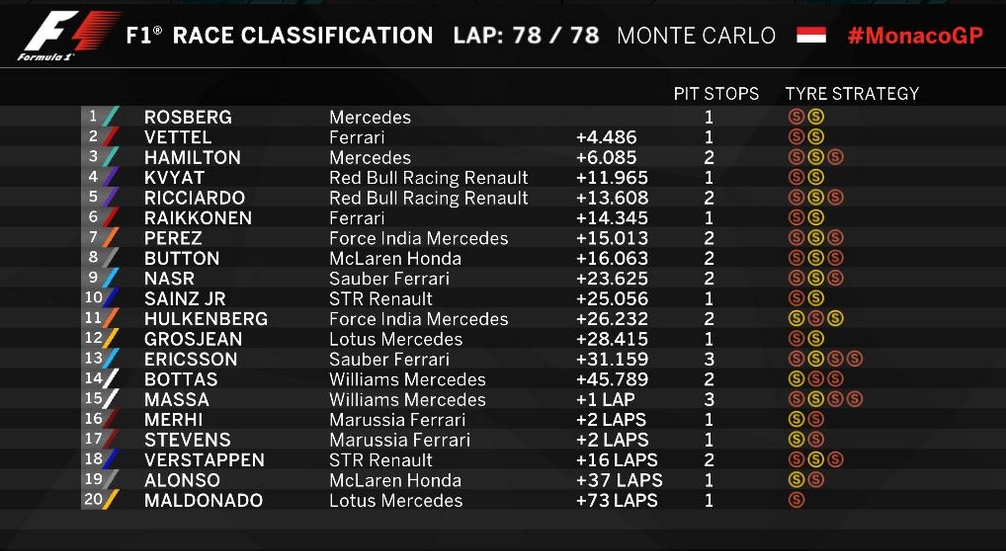Click Maldonado's single tyre icon

[796, 500]
